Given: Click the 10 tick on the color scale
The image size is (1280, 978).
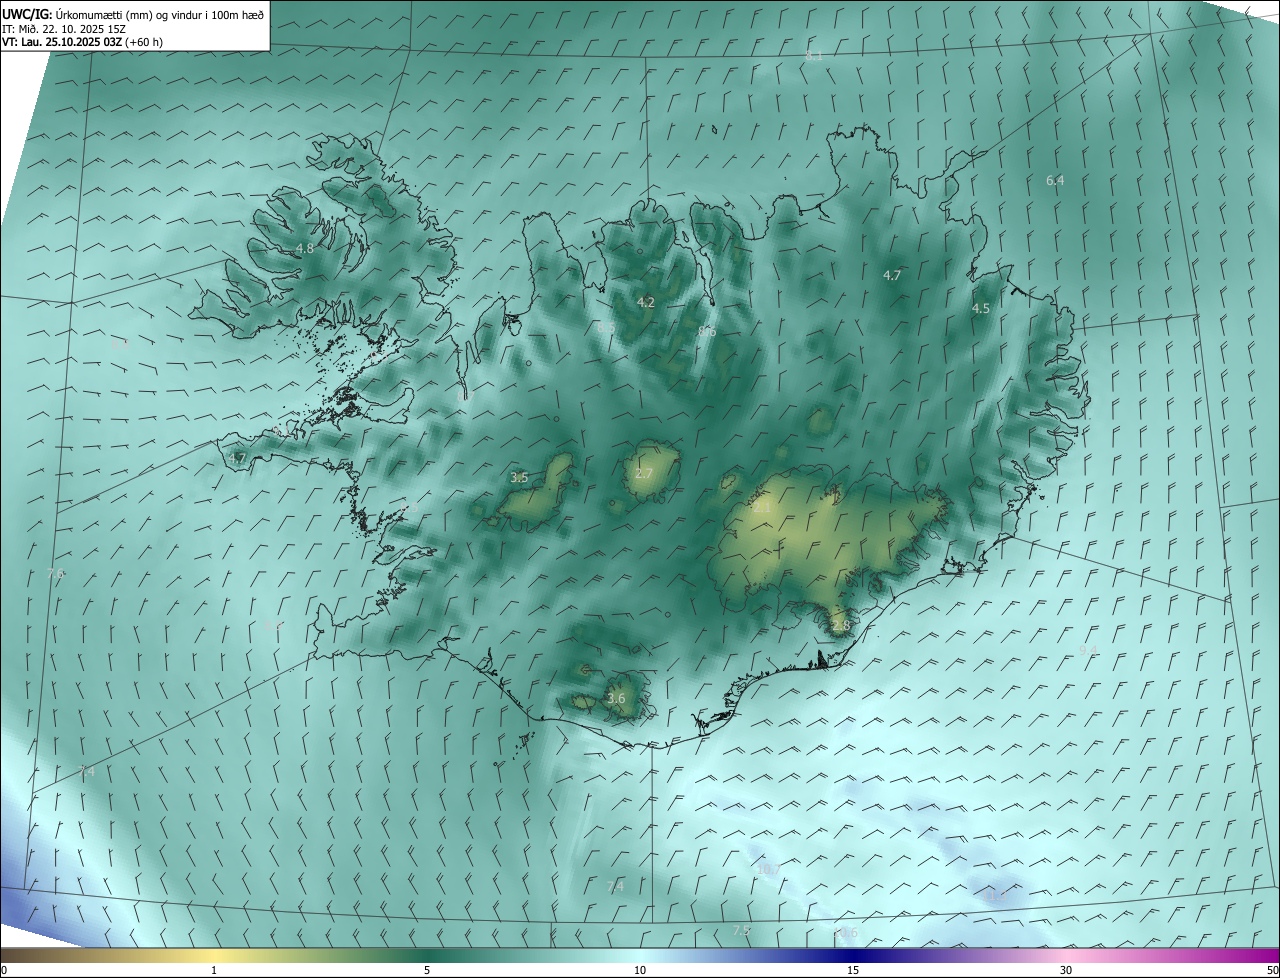Looking at the screenshot, I should (x=640, y=970).
